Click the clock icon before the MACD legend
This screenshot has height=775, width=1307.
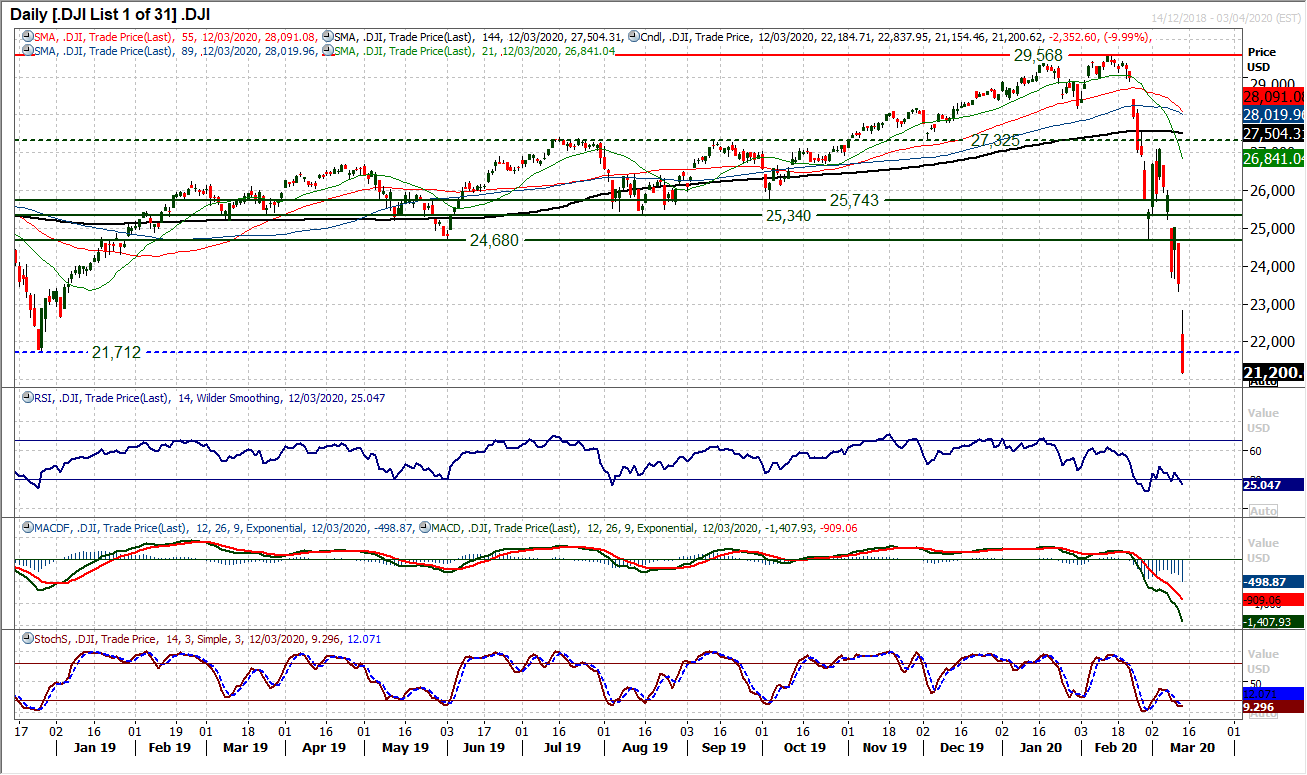coord(427,527)
